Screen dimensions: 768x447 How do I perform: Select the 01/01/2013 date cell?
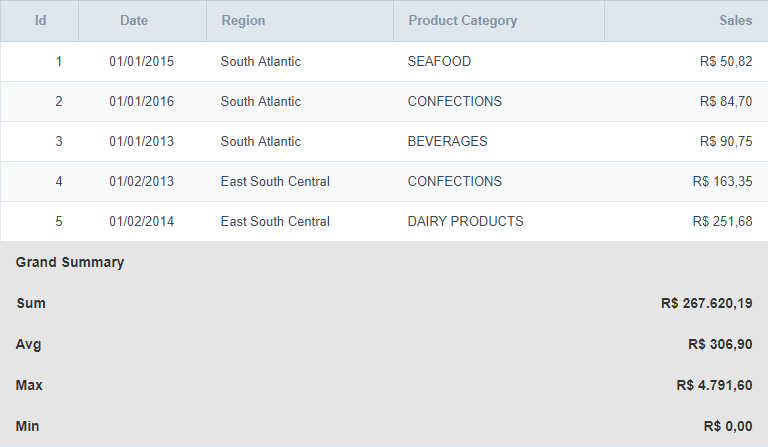click(x=141, y=142)
